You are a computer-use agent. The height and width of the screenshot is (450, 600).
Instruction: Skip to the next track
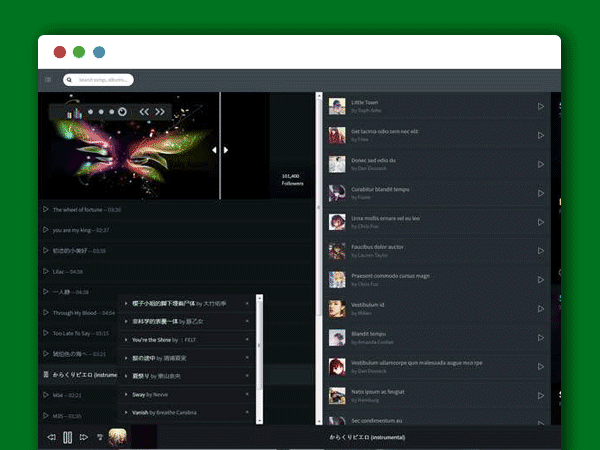[84, 437]
